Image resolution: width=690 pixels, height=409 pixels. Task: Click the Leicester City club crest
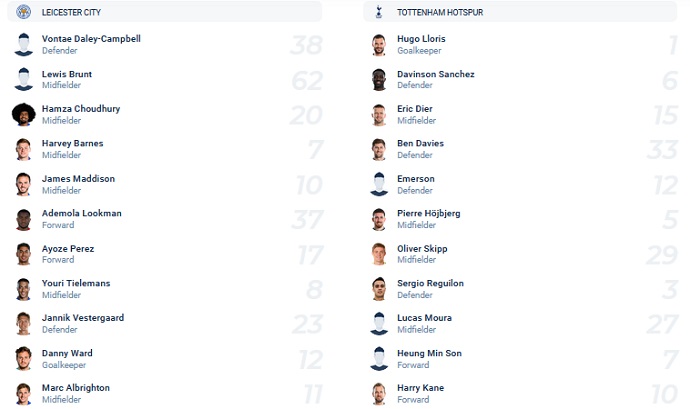pyautogui.click(x=23, y=11)
